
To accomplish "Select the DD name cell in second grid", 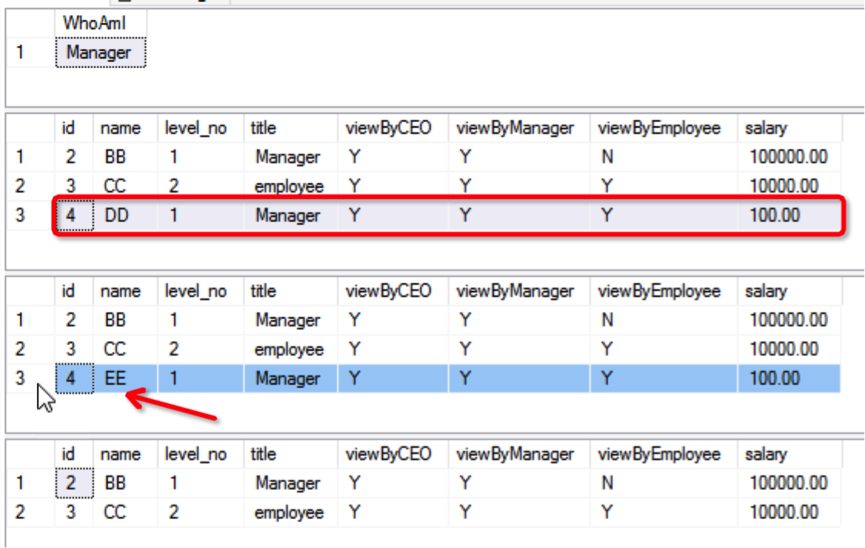I will point(125,215).
